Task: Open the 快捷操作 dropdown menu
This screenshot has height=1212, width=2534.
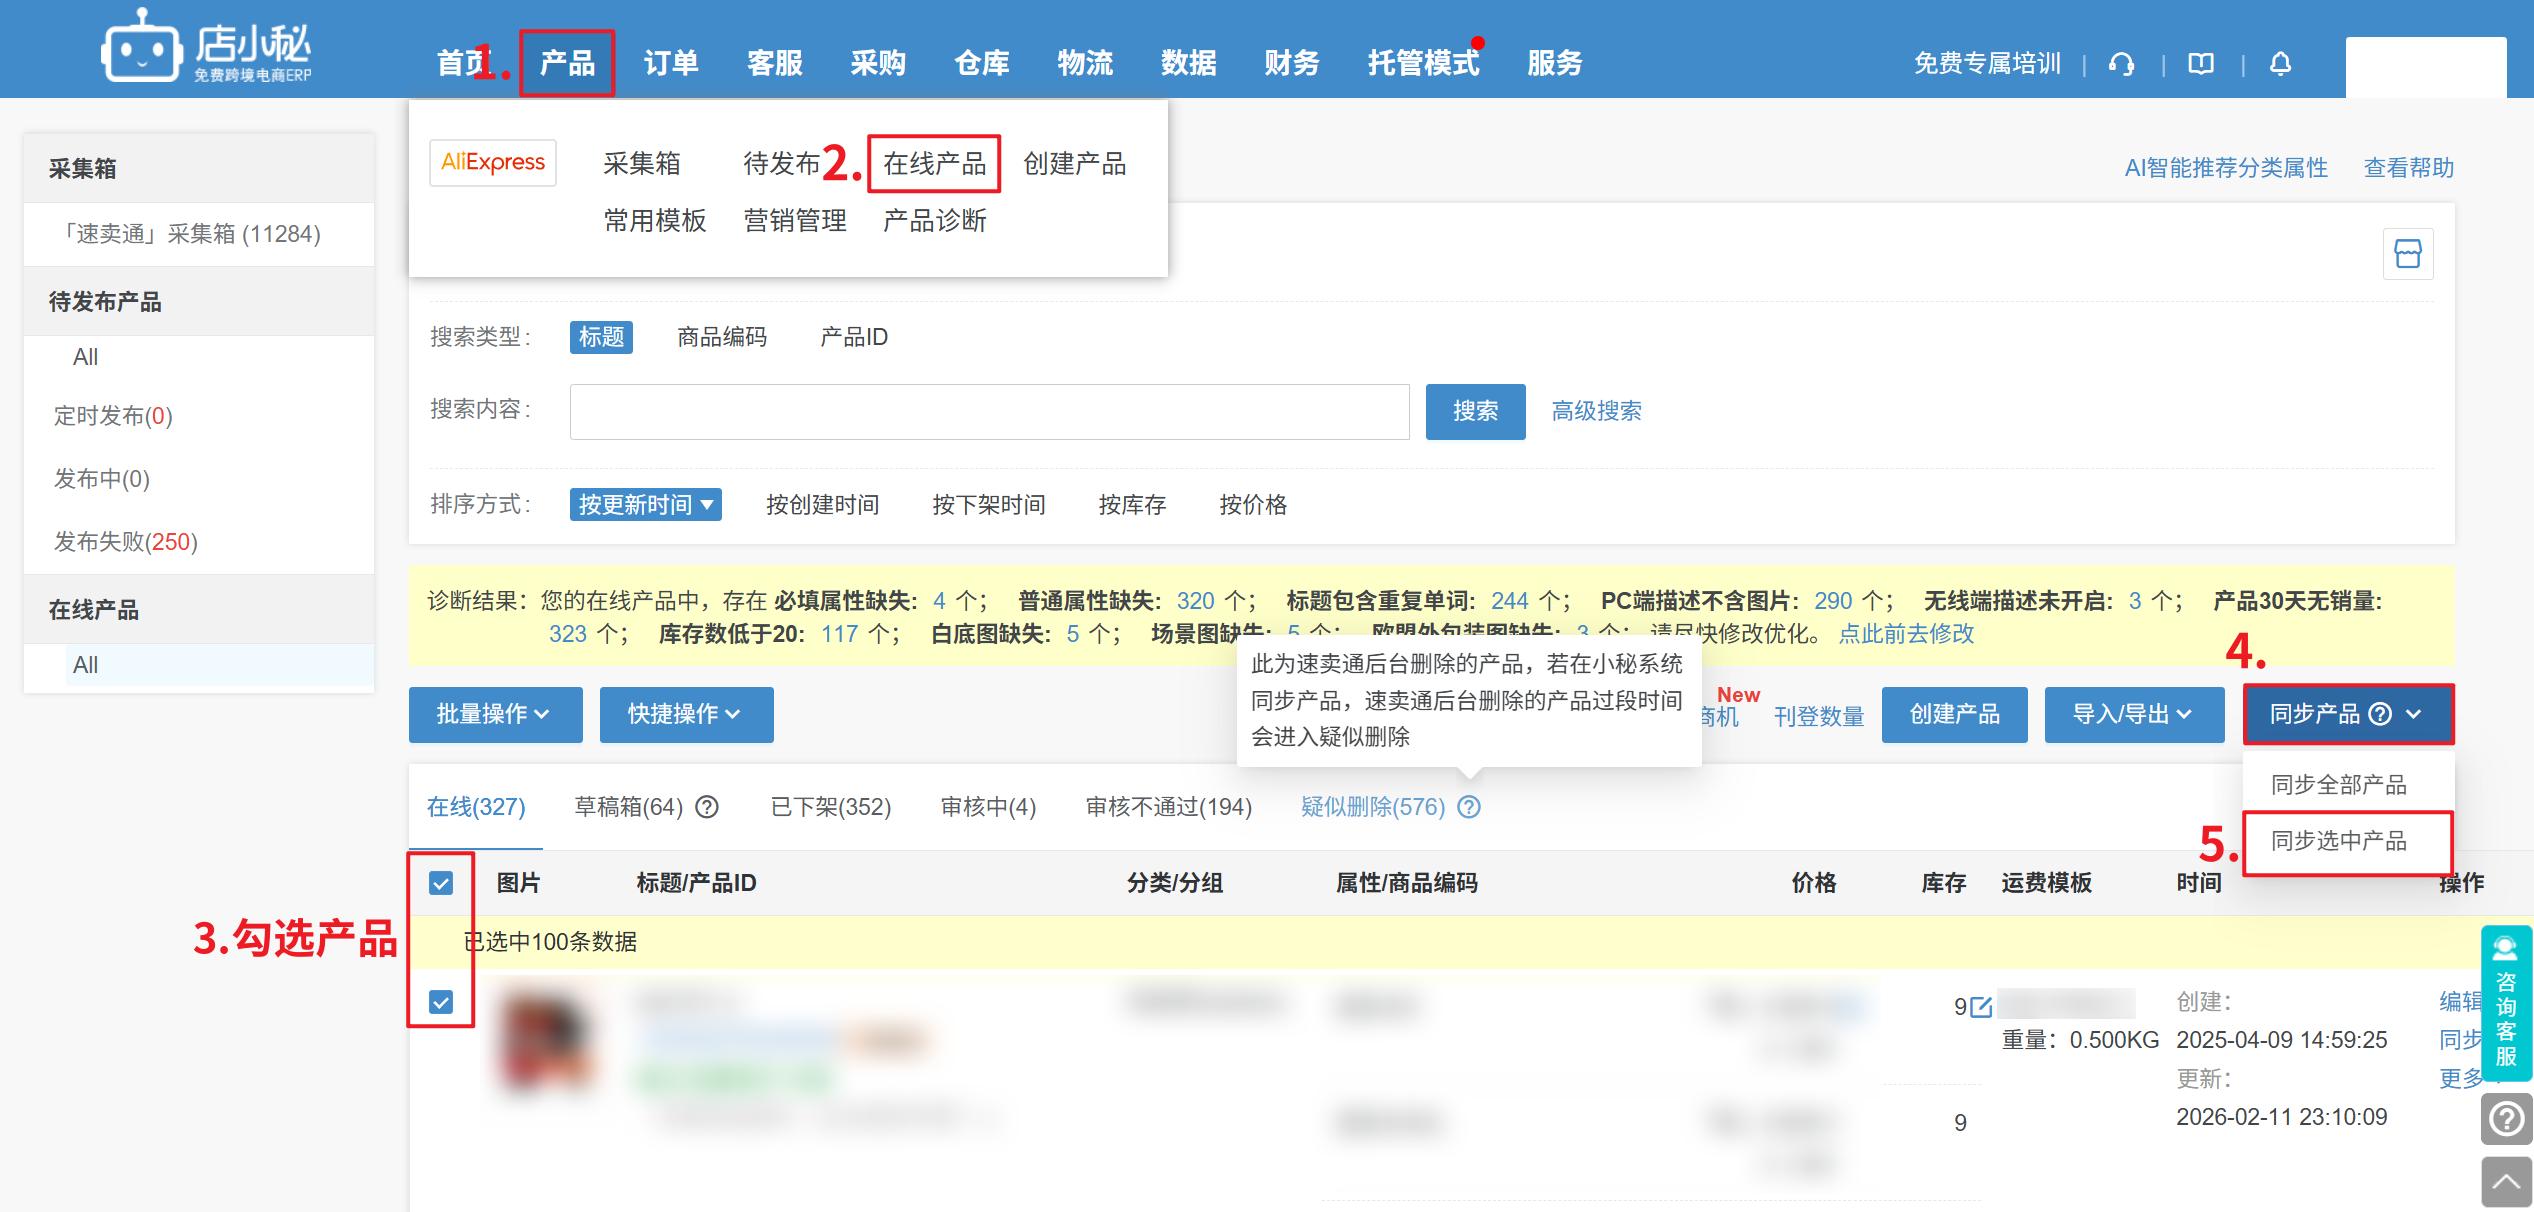Action: (686, 714)
